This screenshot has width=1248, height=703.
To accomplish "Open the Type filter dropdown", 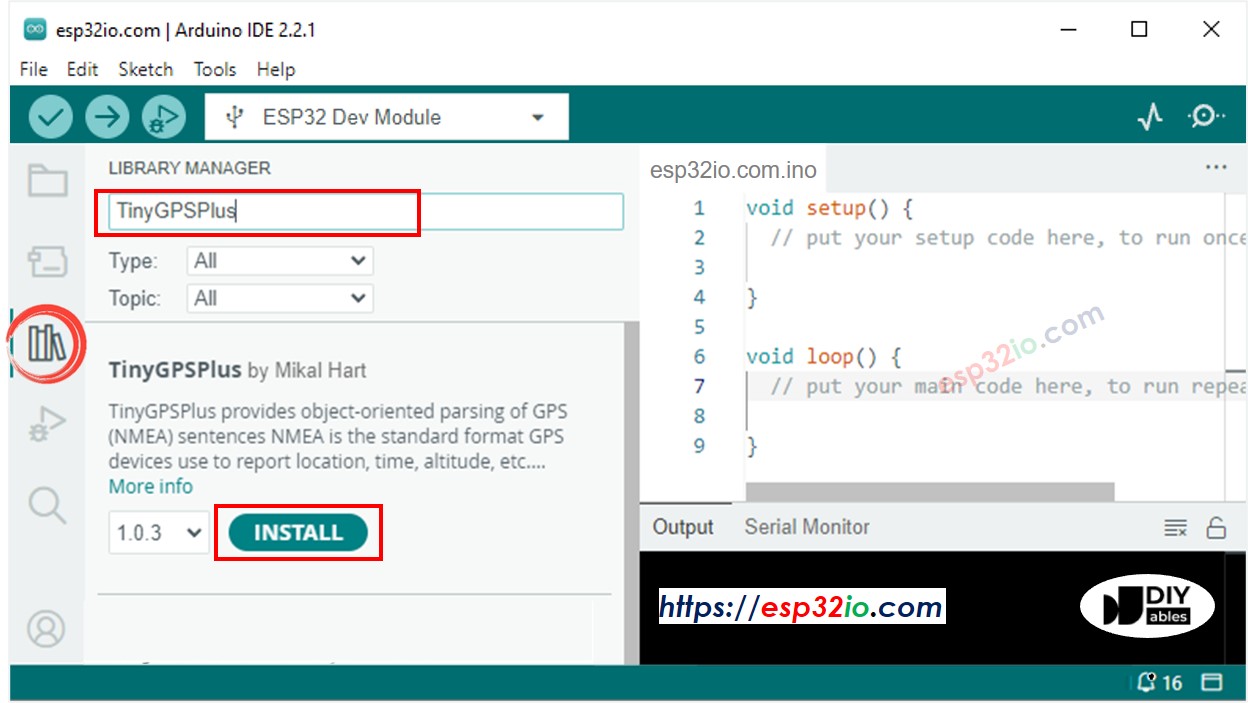I will [x=279, y=260].
